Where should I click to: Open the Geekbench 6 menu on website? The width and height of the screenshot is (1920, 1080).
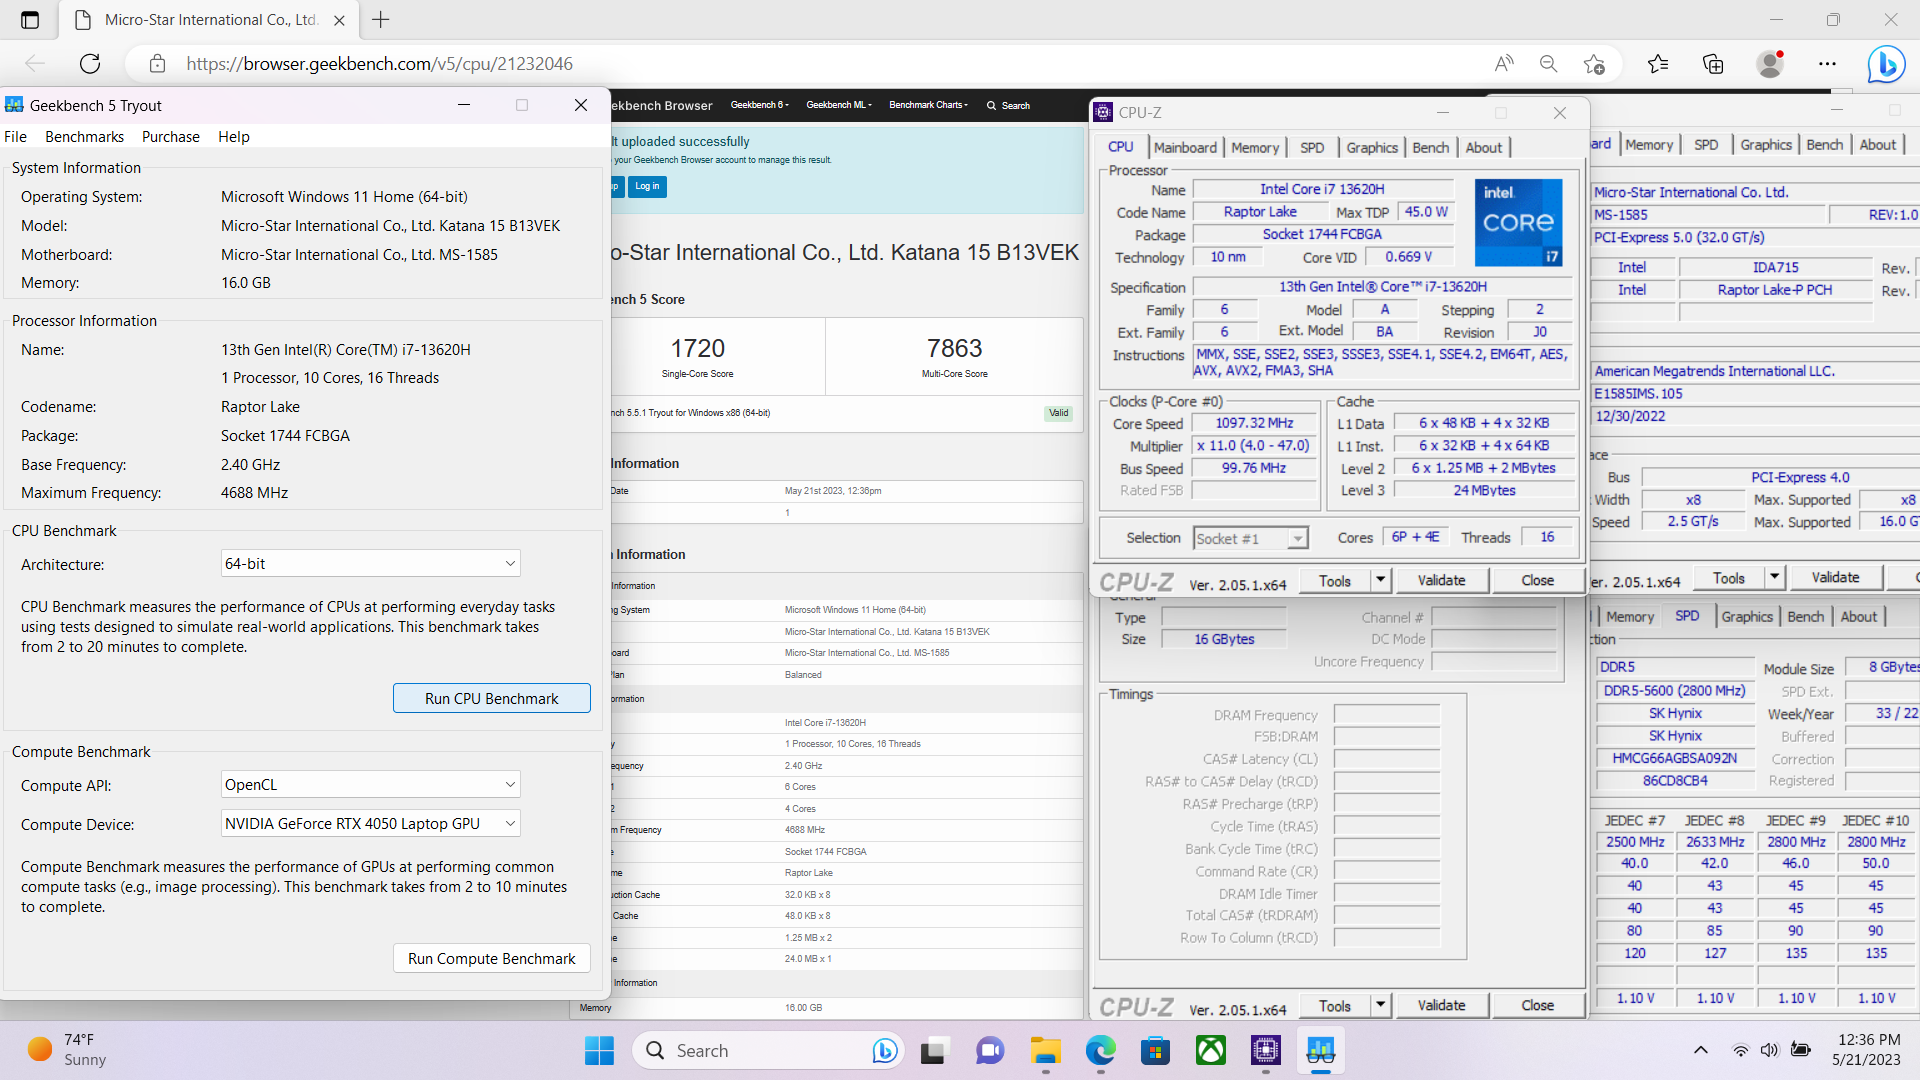tap(759, 105)
